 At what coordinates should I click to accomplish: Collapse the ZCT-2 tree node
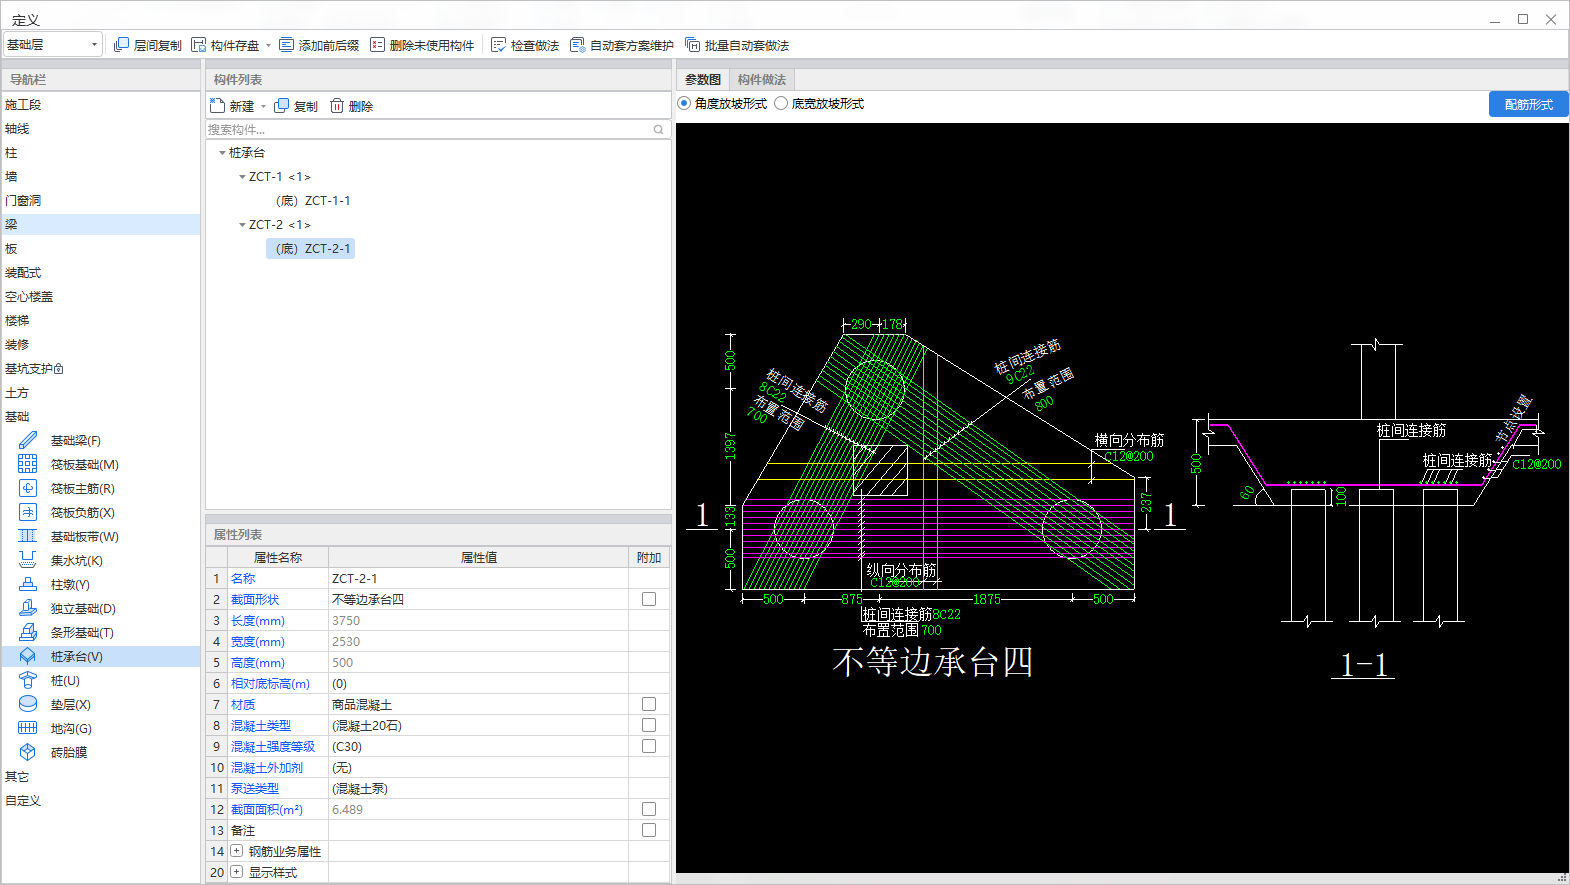click(242, 224)
